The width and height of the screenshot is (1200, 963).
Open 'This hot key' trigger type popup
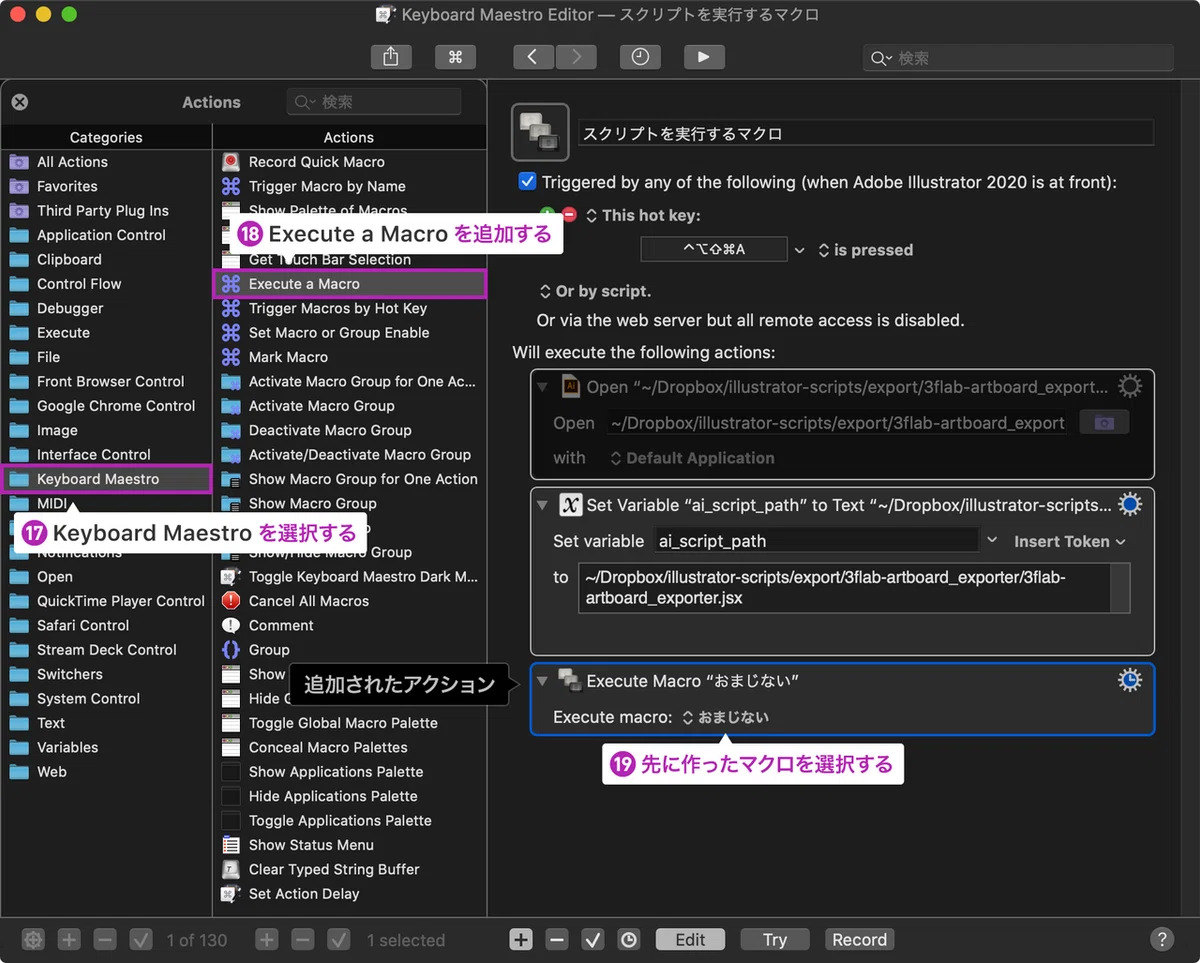(643, 215)
